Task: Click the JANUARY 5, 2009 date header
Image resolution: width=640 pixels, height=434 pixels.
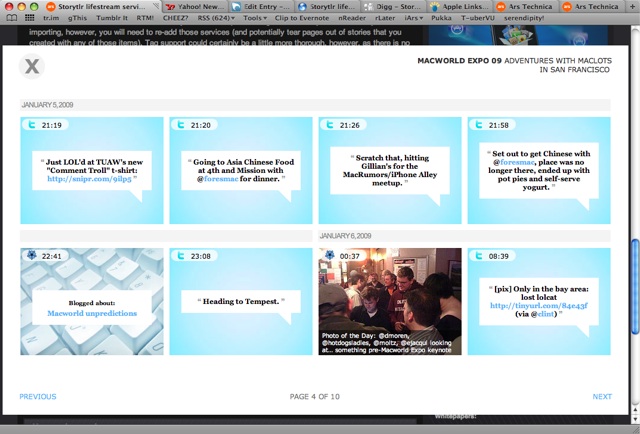Action: tap(47, 105)
